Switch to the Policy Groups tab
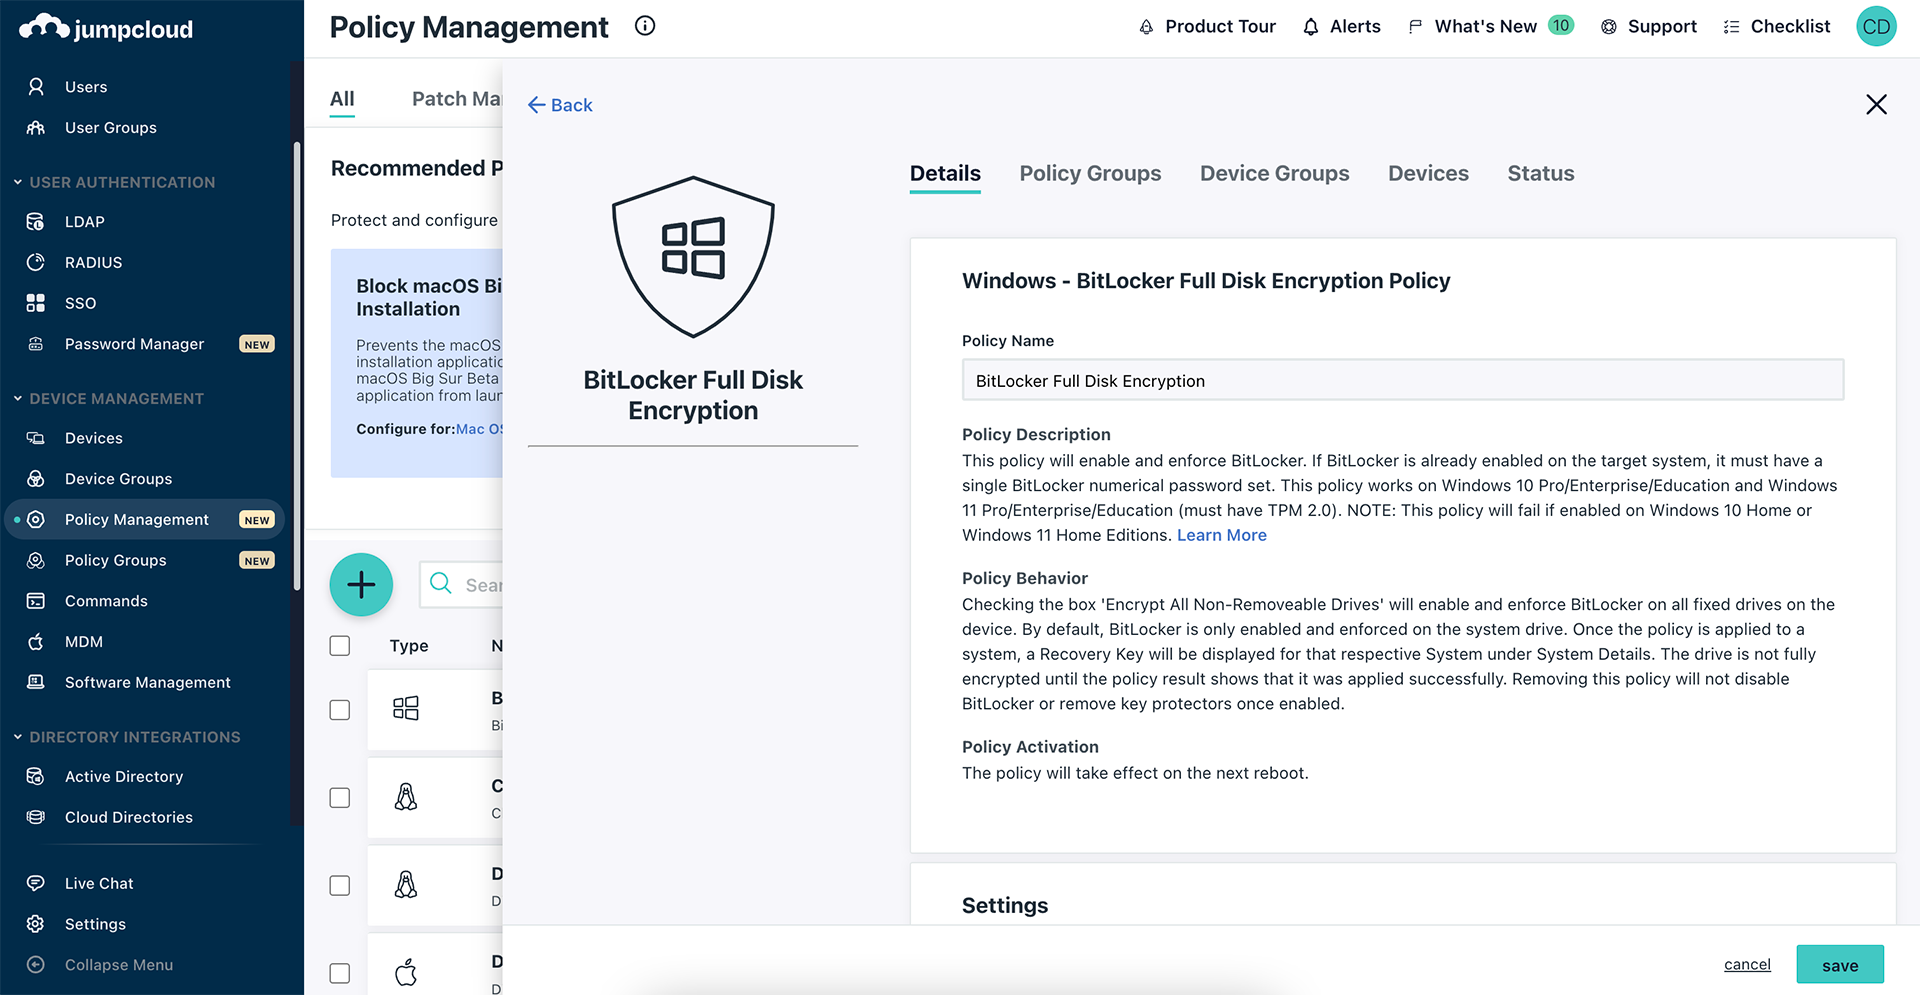The height and width of the screenshot is (995, 1920). coord(1090,173)
